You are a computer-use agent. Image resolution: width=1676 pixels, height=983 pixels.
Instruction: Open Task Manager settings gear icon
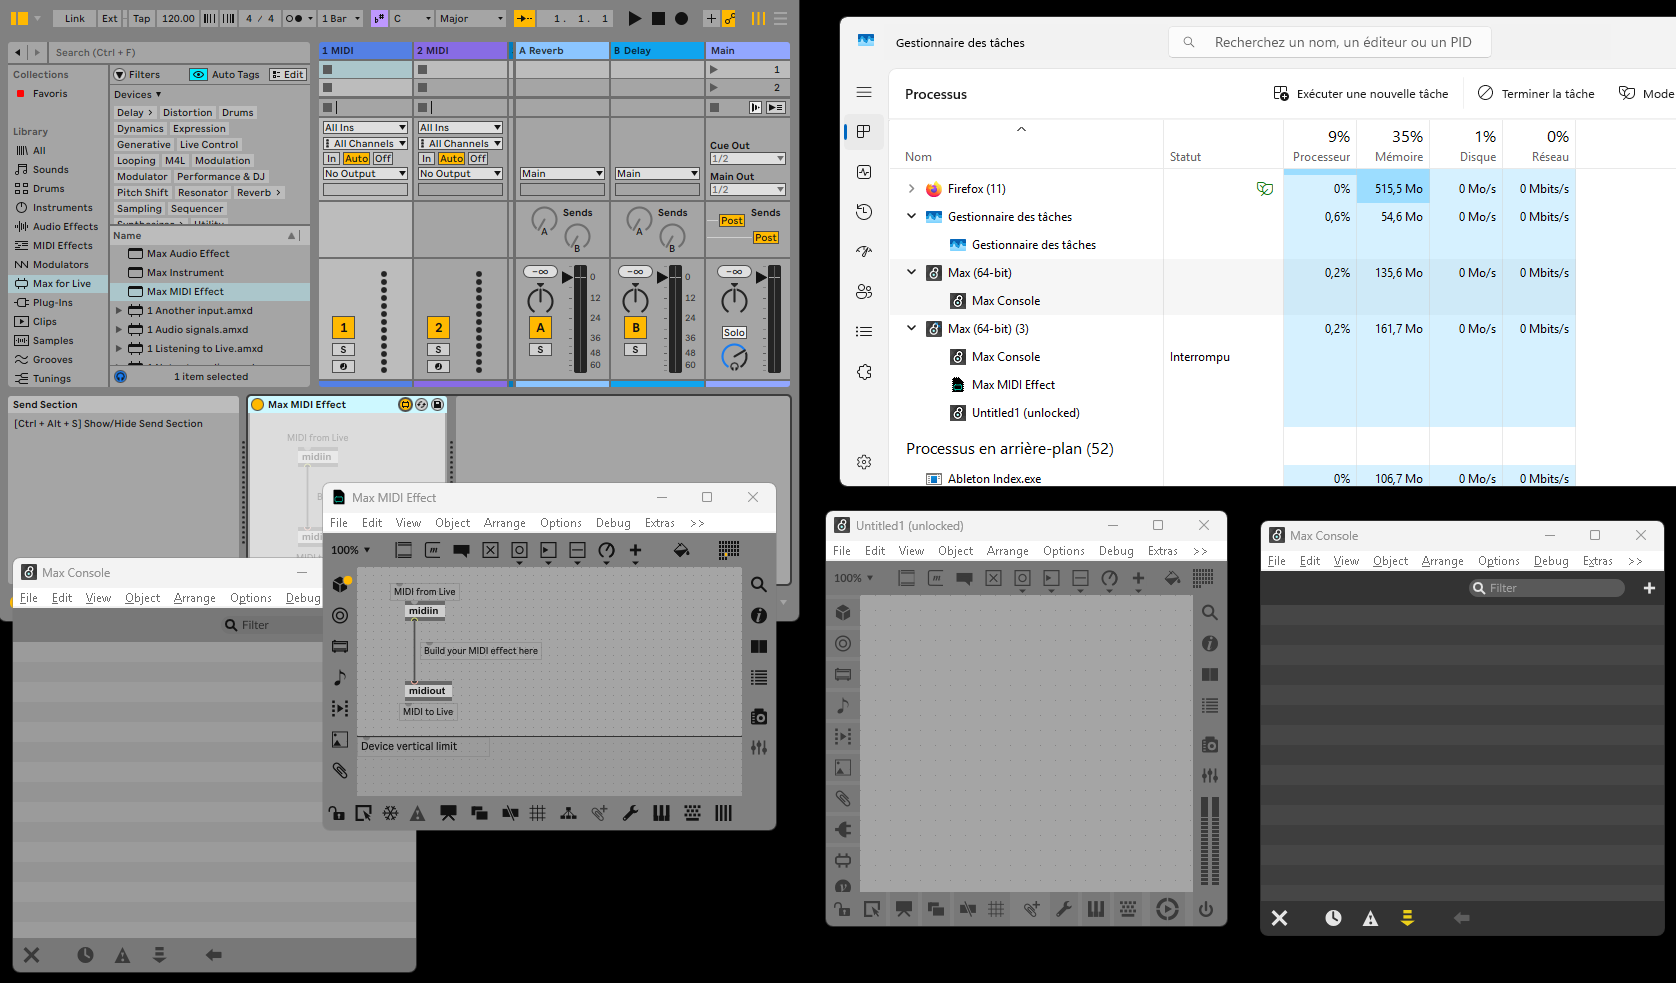tap(864, 462)
